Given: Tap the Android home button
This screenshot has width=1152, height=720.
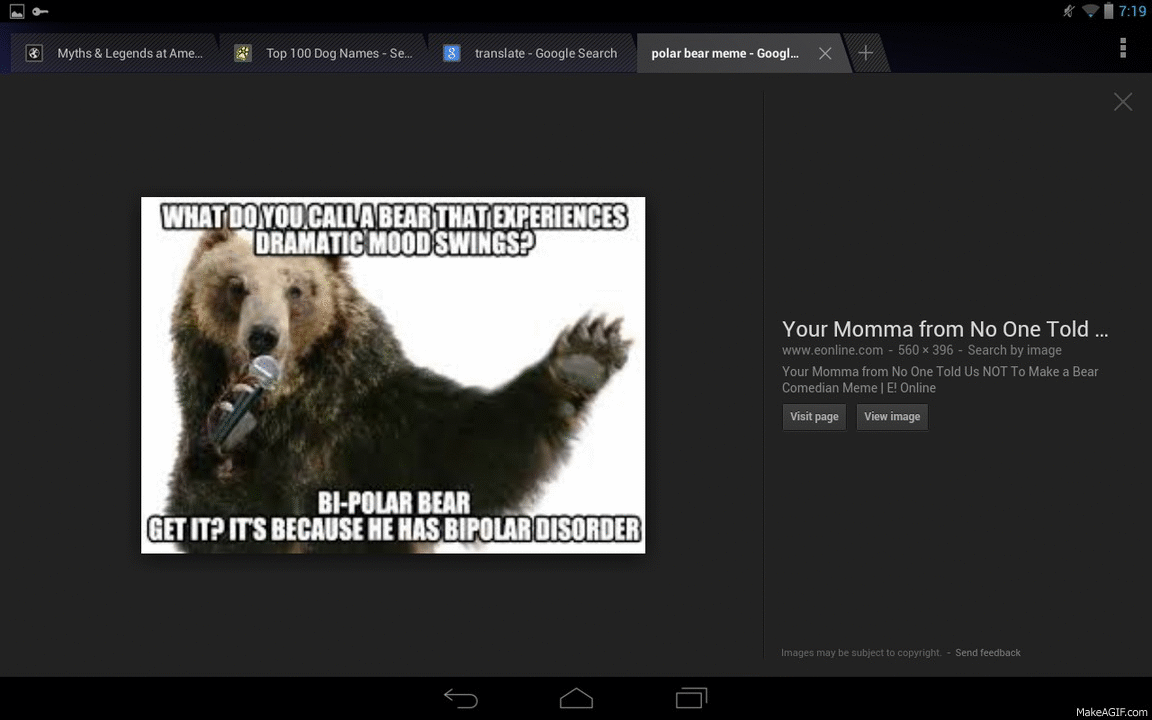Looking at the screenshot, I should tap(576, 698).
